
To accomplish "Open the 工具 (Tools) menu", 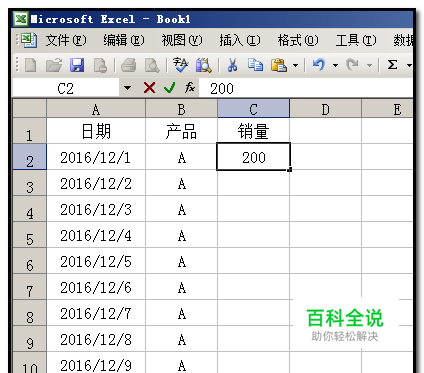I will [x=356, y=40].
